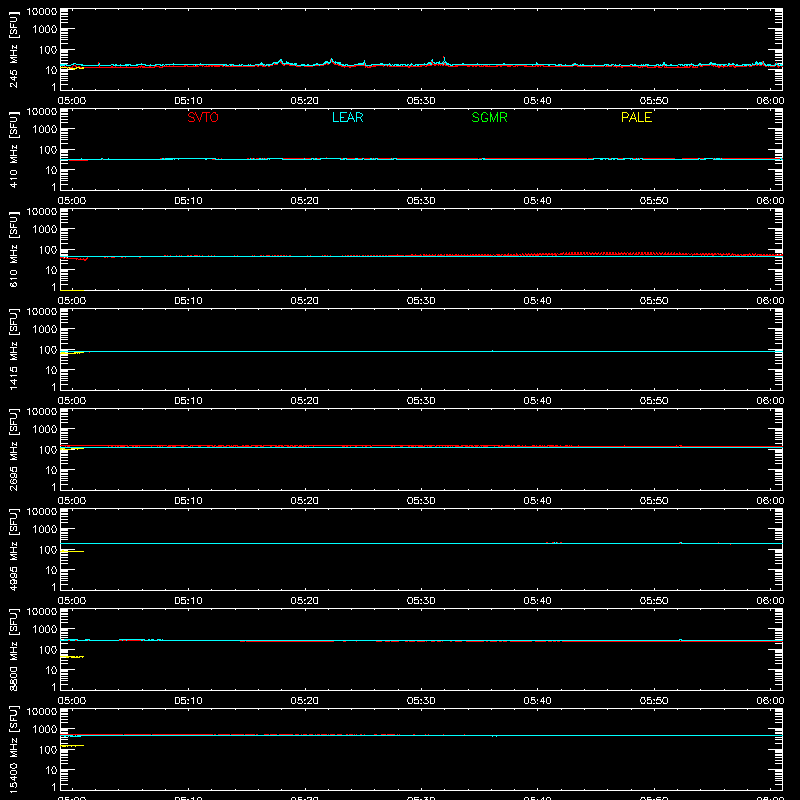Click 05:30 time label under 8800 MHz panel

(421, 701)
